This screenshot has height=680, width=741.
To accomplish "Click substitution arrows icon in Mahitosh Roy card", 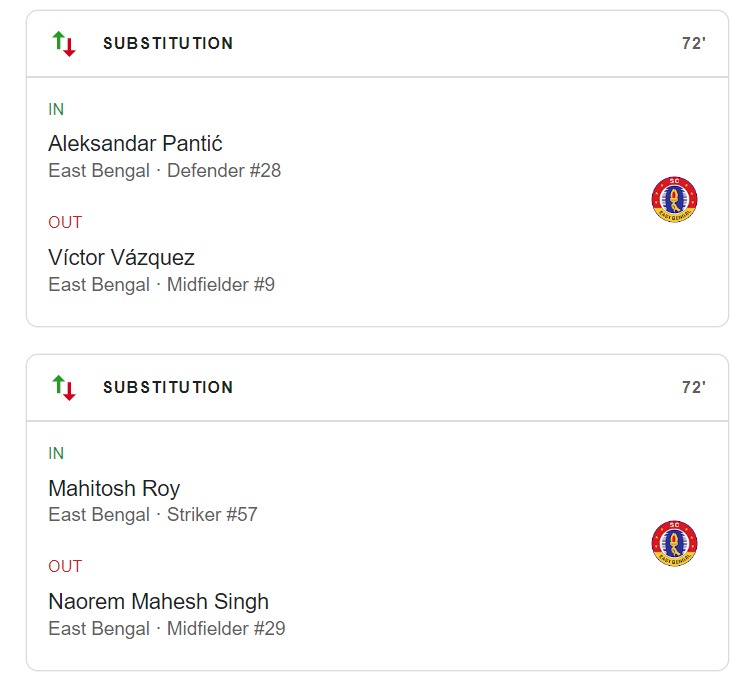I will tap(64, 388).
